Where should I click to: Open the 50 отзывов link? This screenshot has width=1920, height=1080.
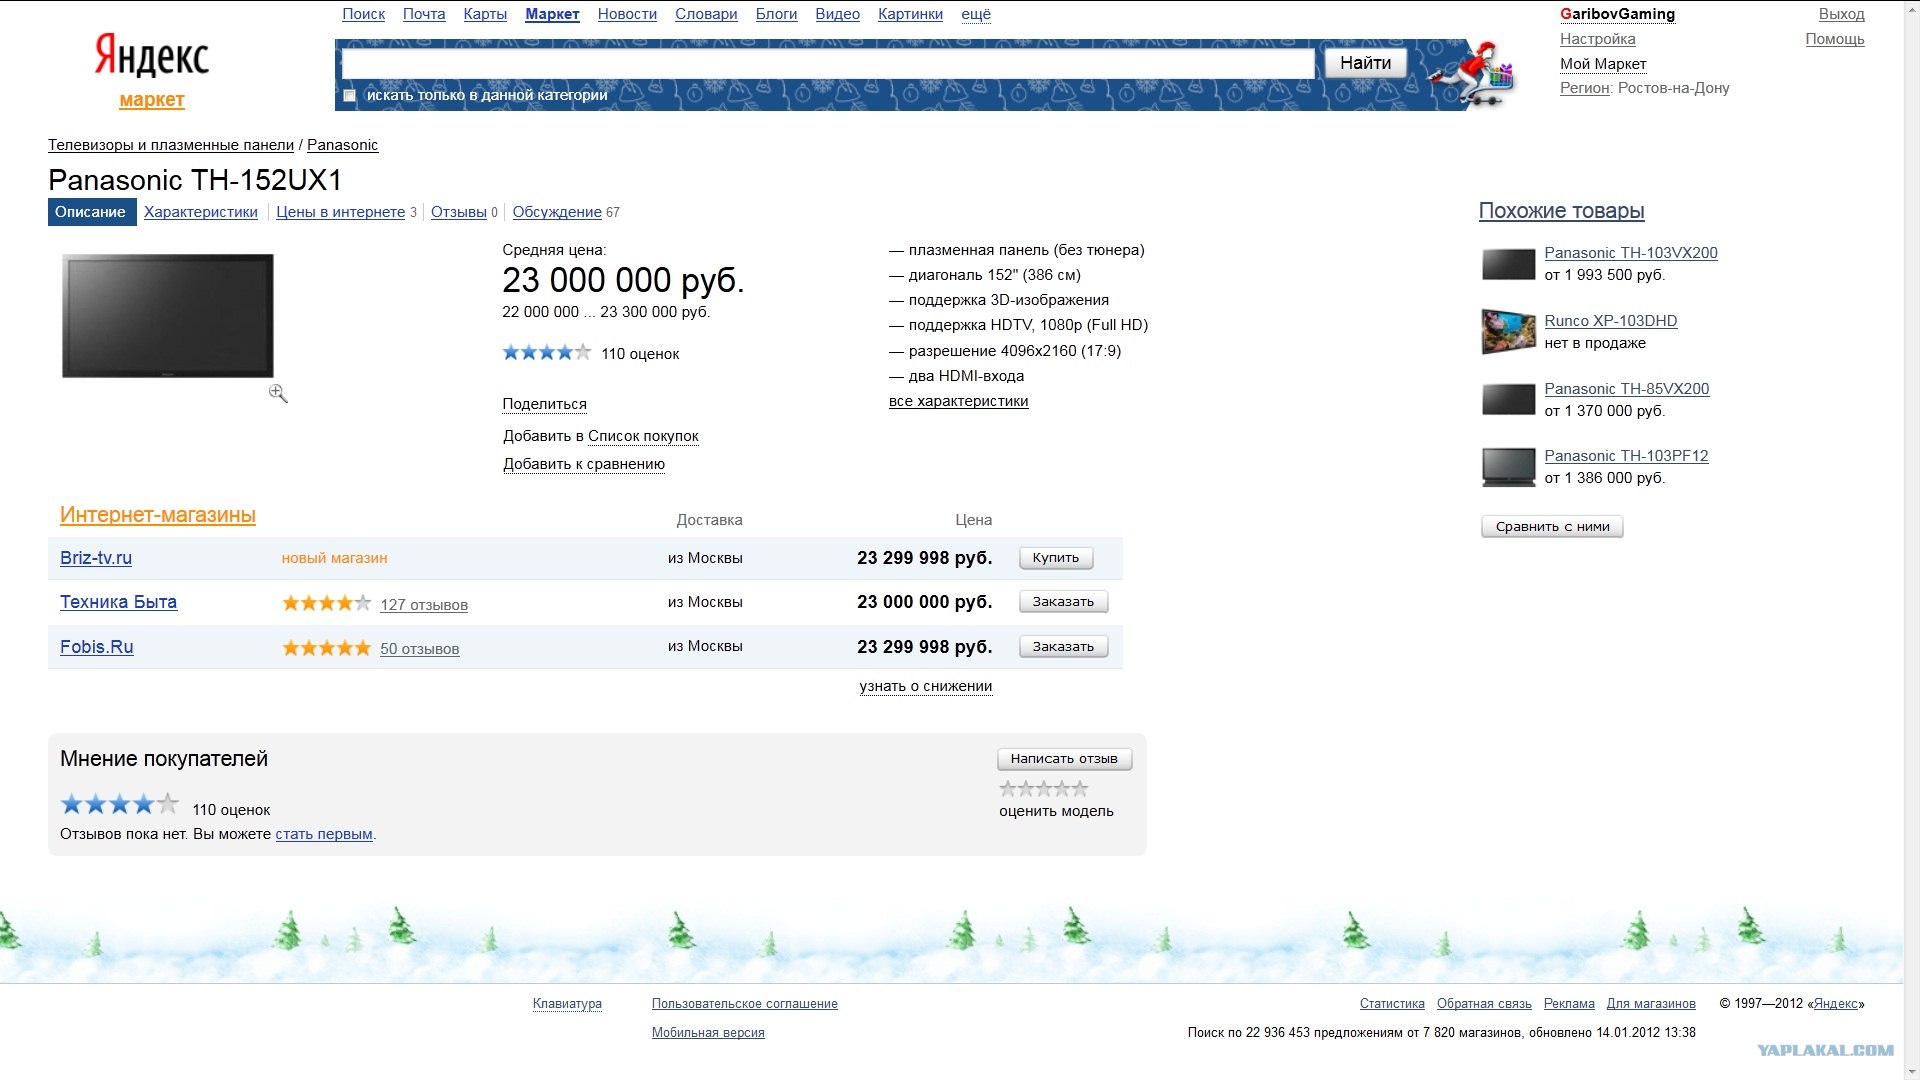(420, 649)
